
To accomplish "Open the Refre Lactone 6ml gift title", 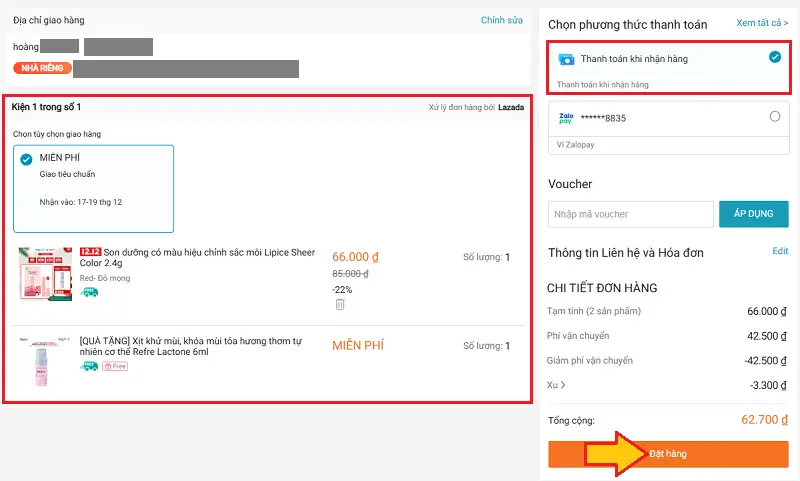I will [x=191, y=346].
